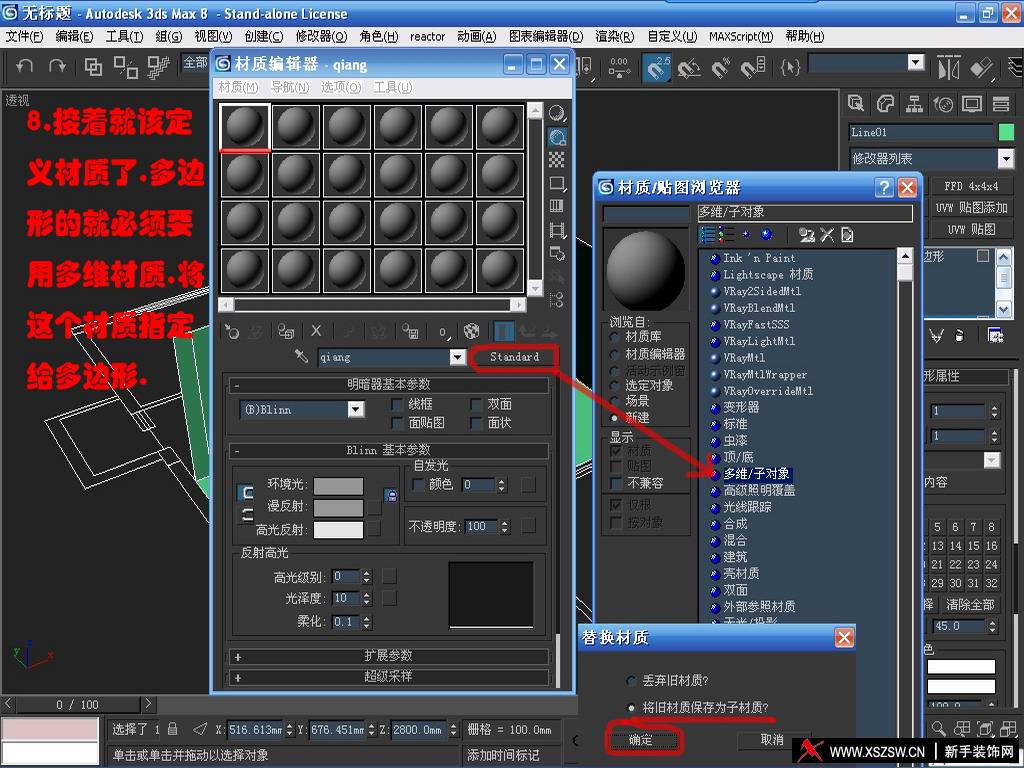Enable 面状 faceted checkbox
The height and width of the screenshot is (768, 1024).
(476, 423)
